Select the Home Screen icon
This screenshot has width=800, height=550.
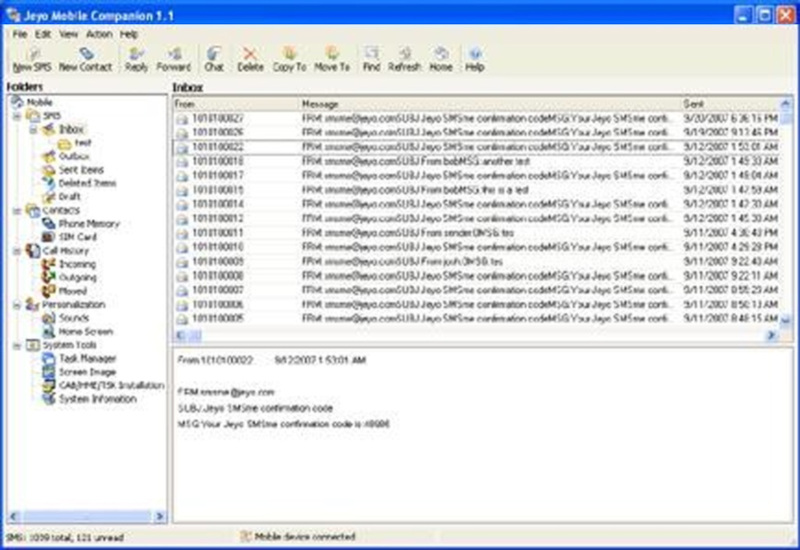coord(49,331)
